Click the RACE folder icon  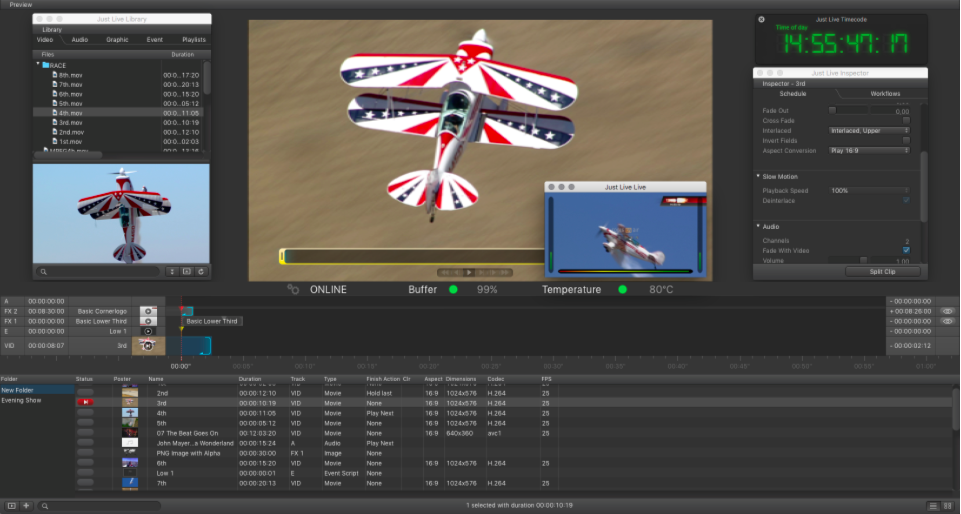(x=46, y=65)
